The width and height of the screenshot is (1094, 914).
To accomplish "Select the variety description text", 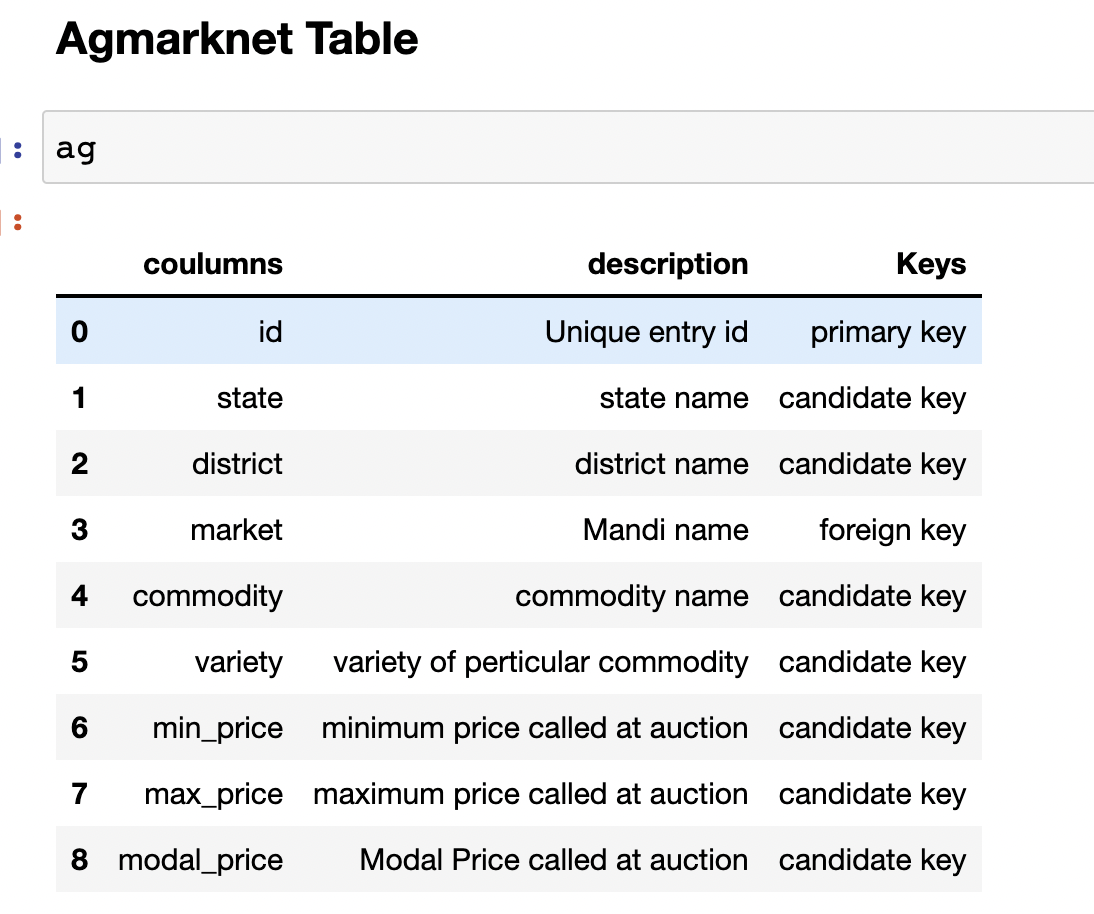I will pyautogui.click(x=541, y=661).
